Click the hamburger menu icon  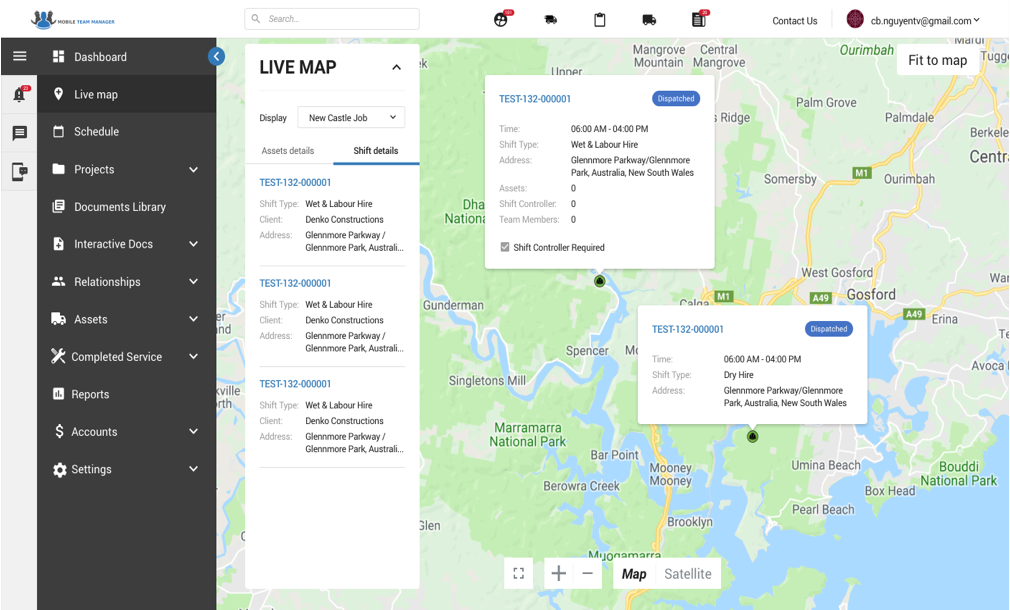[x=19, y=57]
